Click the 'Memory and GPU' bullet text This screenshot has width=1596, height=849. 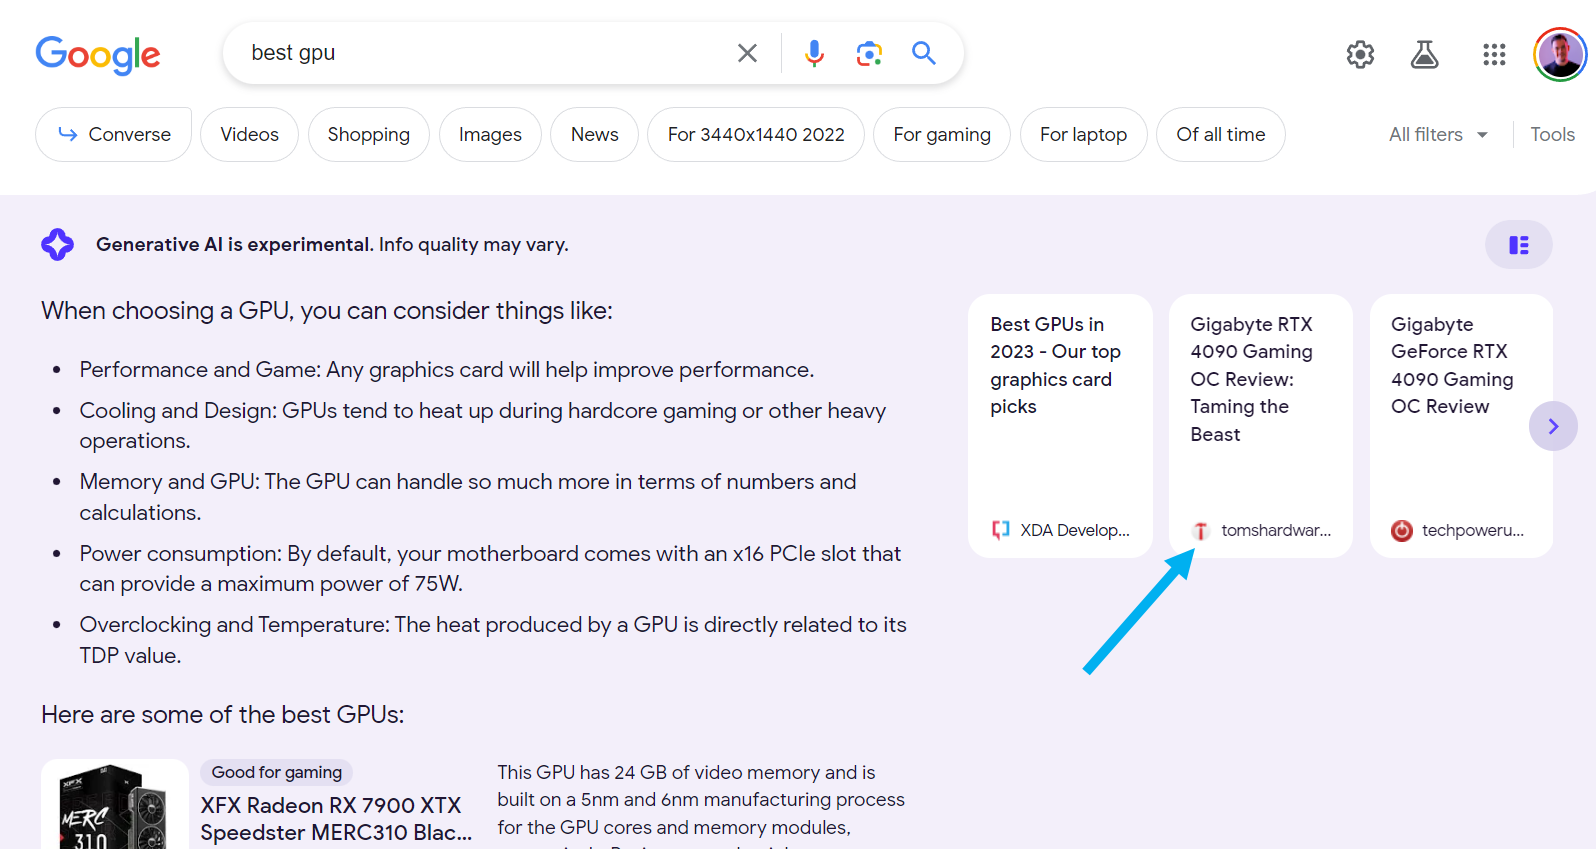click(468, 497)
